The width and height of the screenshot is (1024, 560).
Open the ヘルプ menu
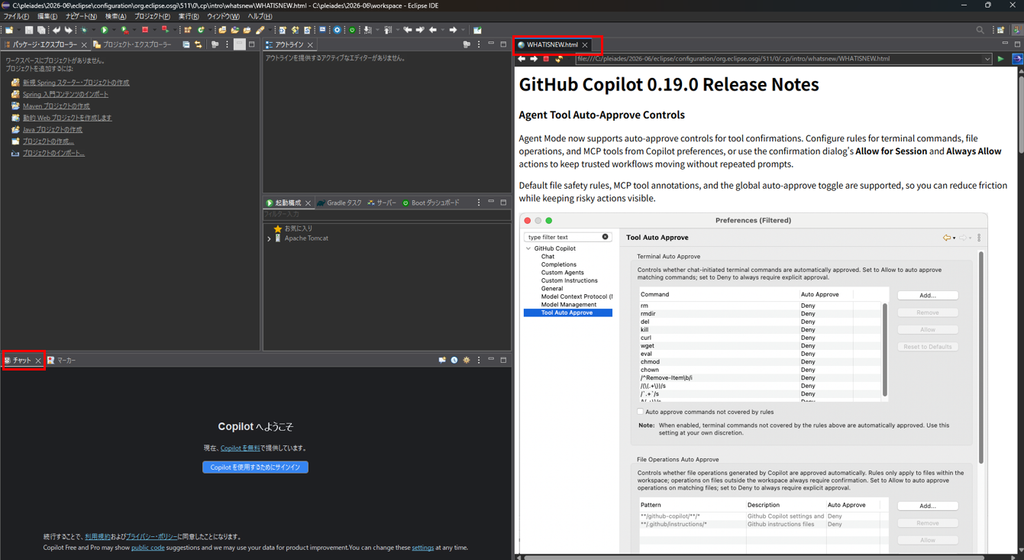[259, 16]
